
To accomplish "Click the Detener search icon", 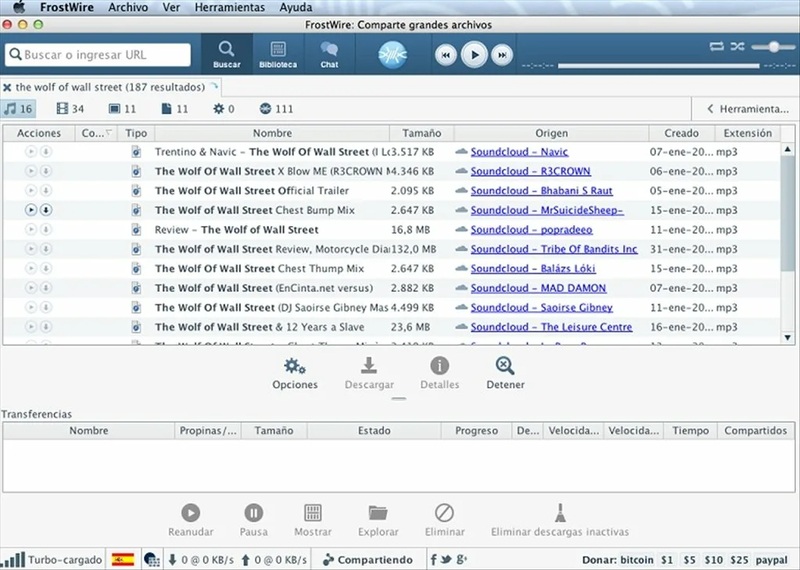I will coord(505,367).
